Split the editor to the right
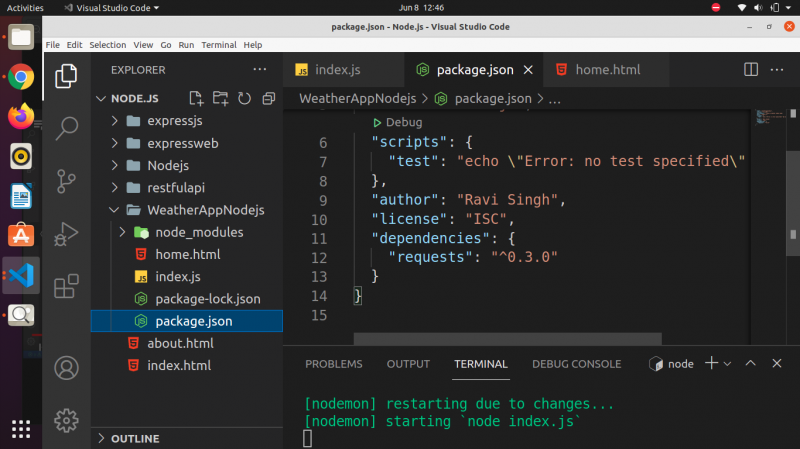The width and height of the screenshot is (800, 449). [x=751, y=69]
